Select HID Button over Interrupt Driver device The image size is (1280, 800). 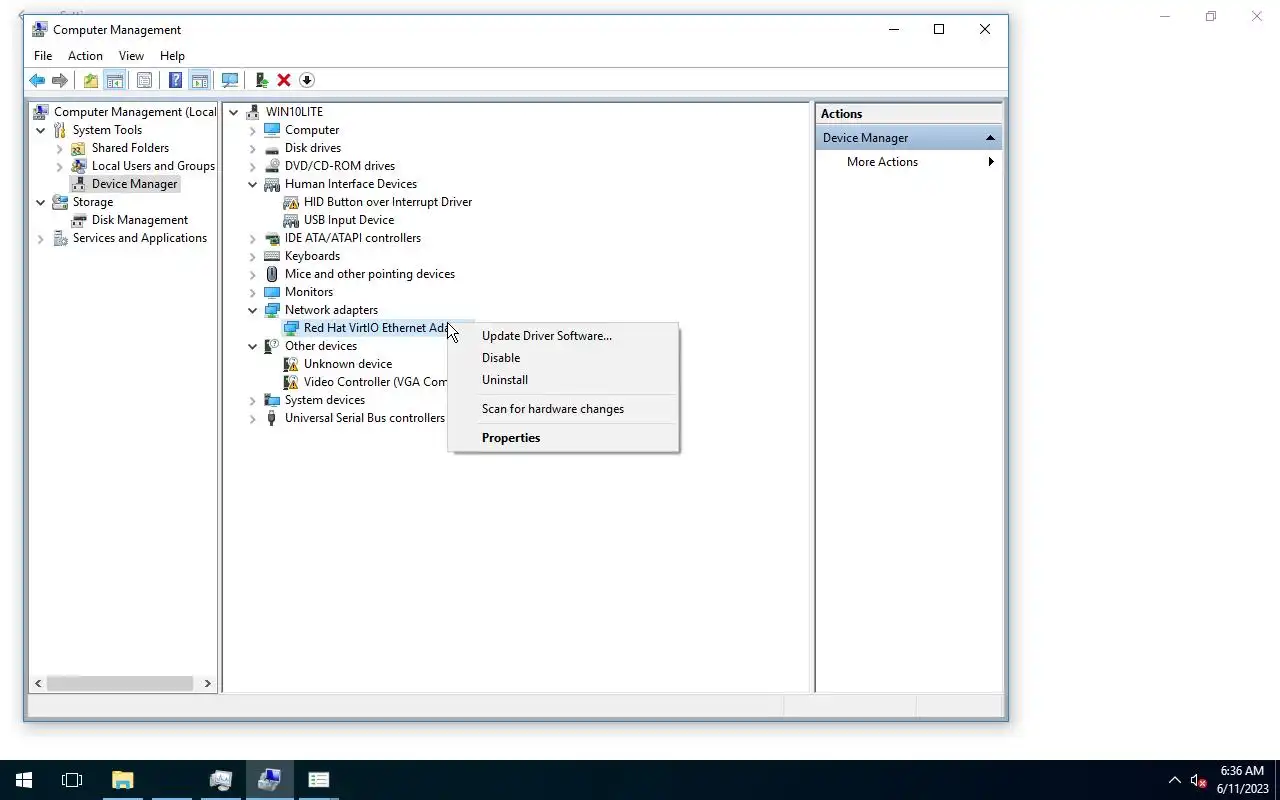pyautogui.click(x=388, y=202)
